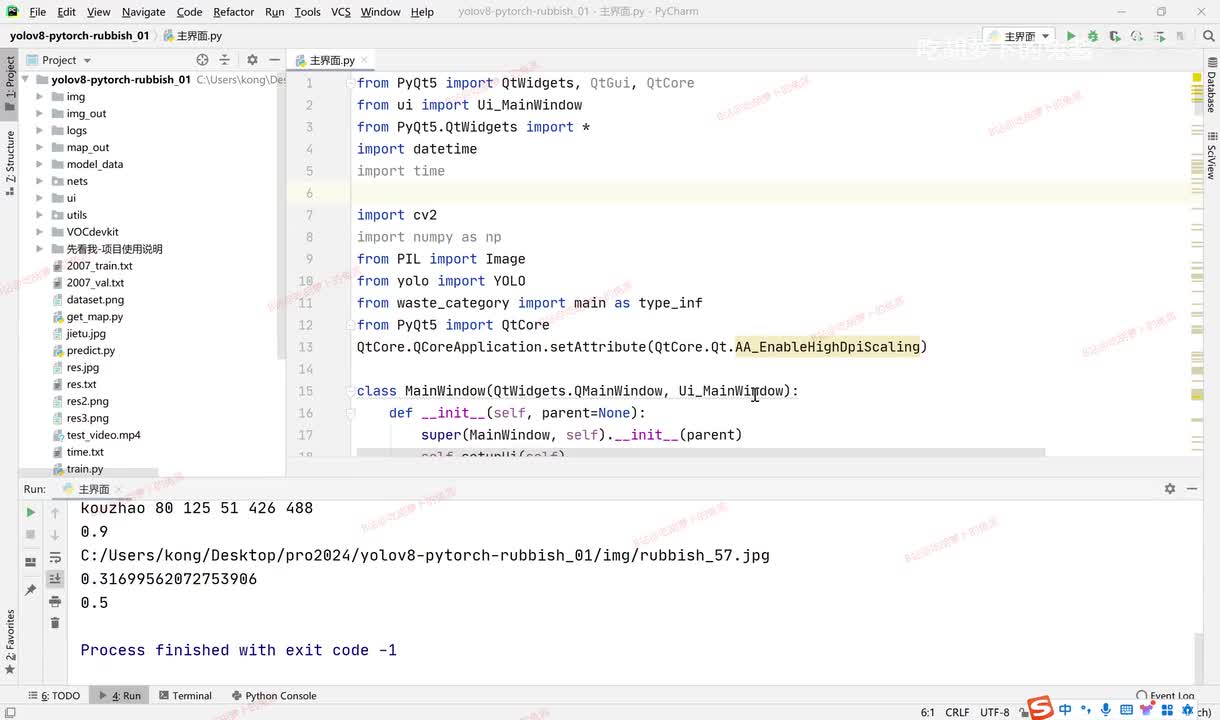Jump down the stack trace arrow
This screenshot has width=1220, height=720.
point(55,535)
